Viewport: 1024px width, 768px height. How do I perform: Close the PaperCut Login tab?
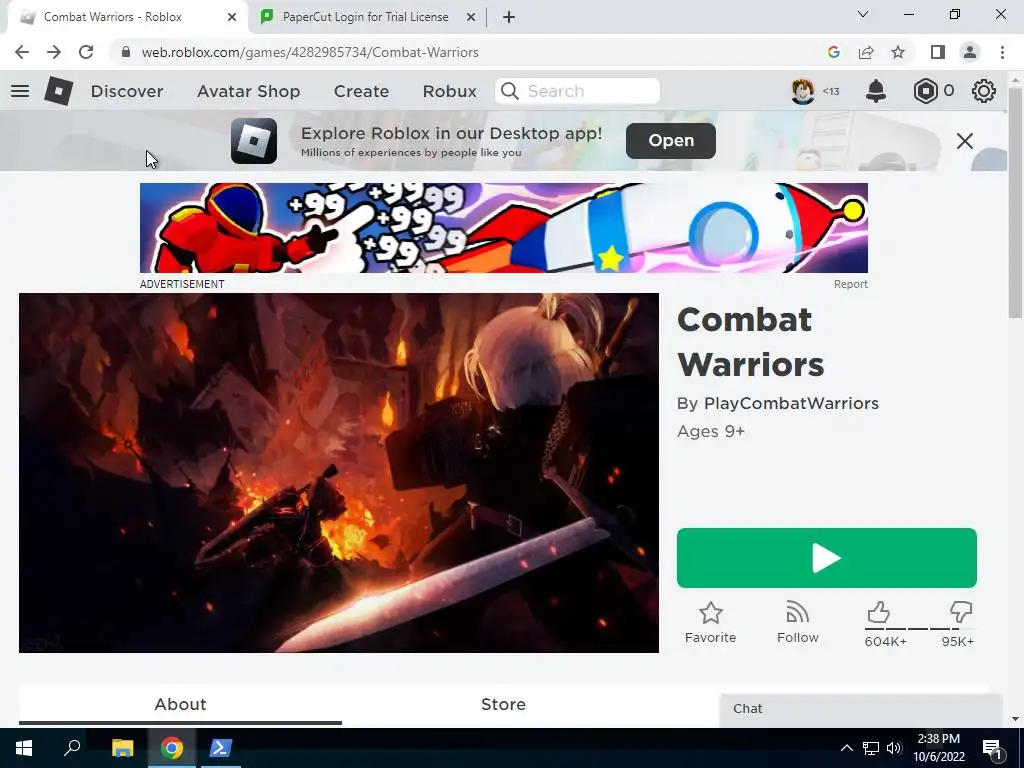tap(471, 17)
